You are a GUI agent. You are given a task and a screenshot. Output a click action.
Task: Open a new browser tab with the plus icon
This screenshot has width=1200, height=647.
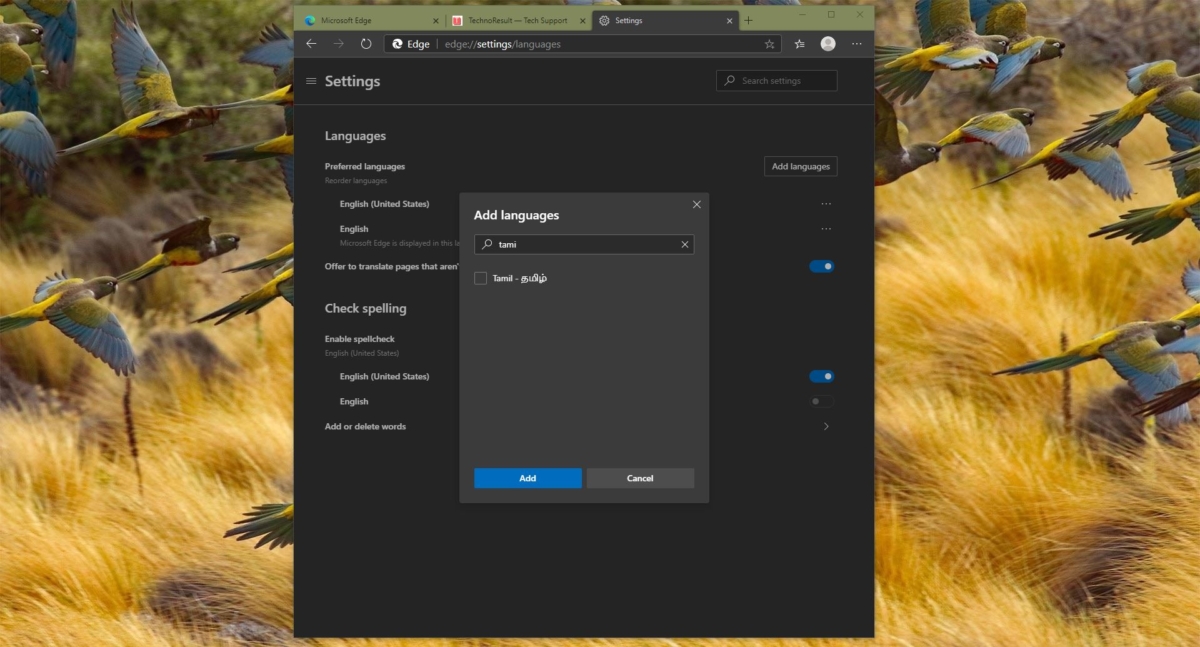(748, 19)
